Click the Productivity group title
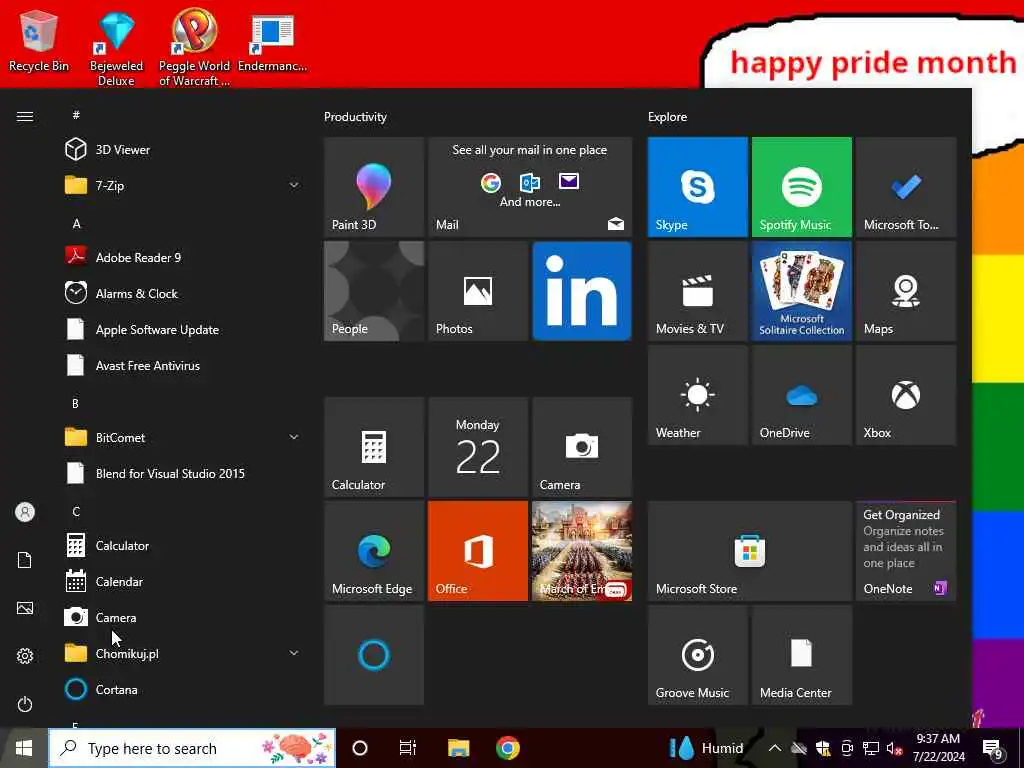 (x=355, y=117)
